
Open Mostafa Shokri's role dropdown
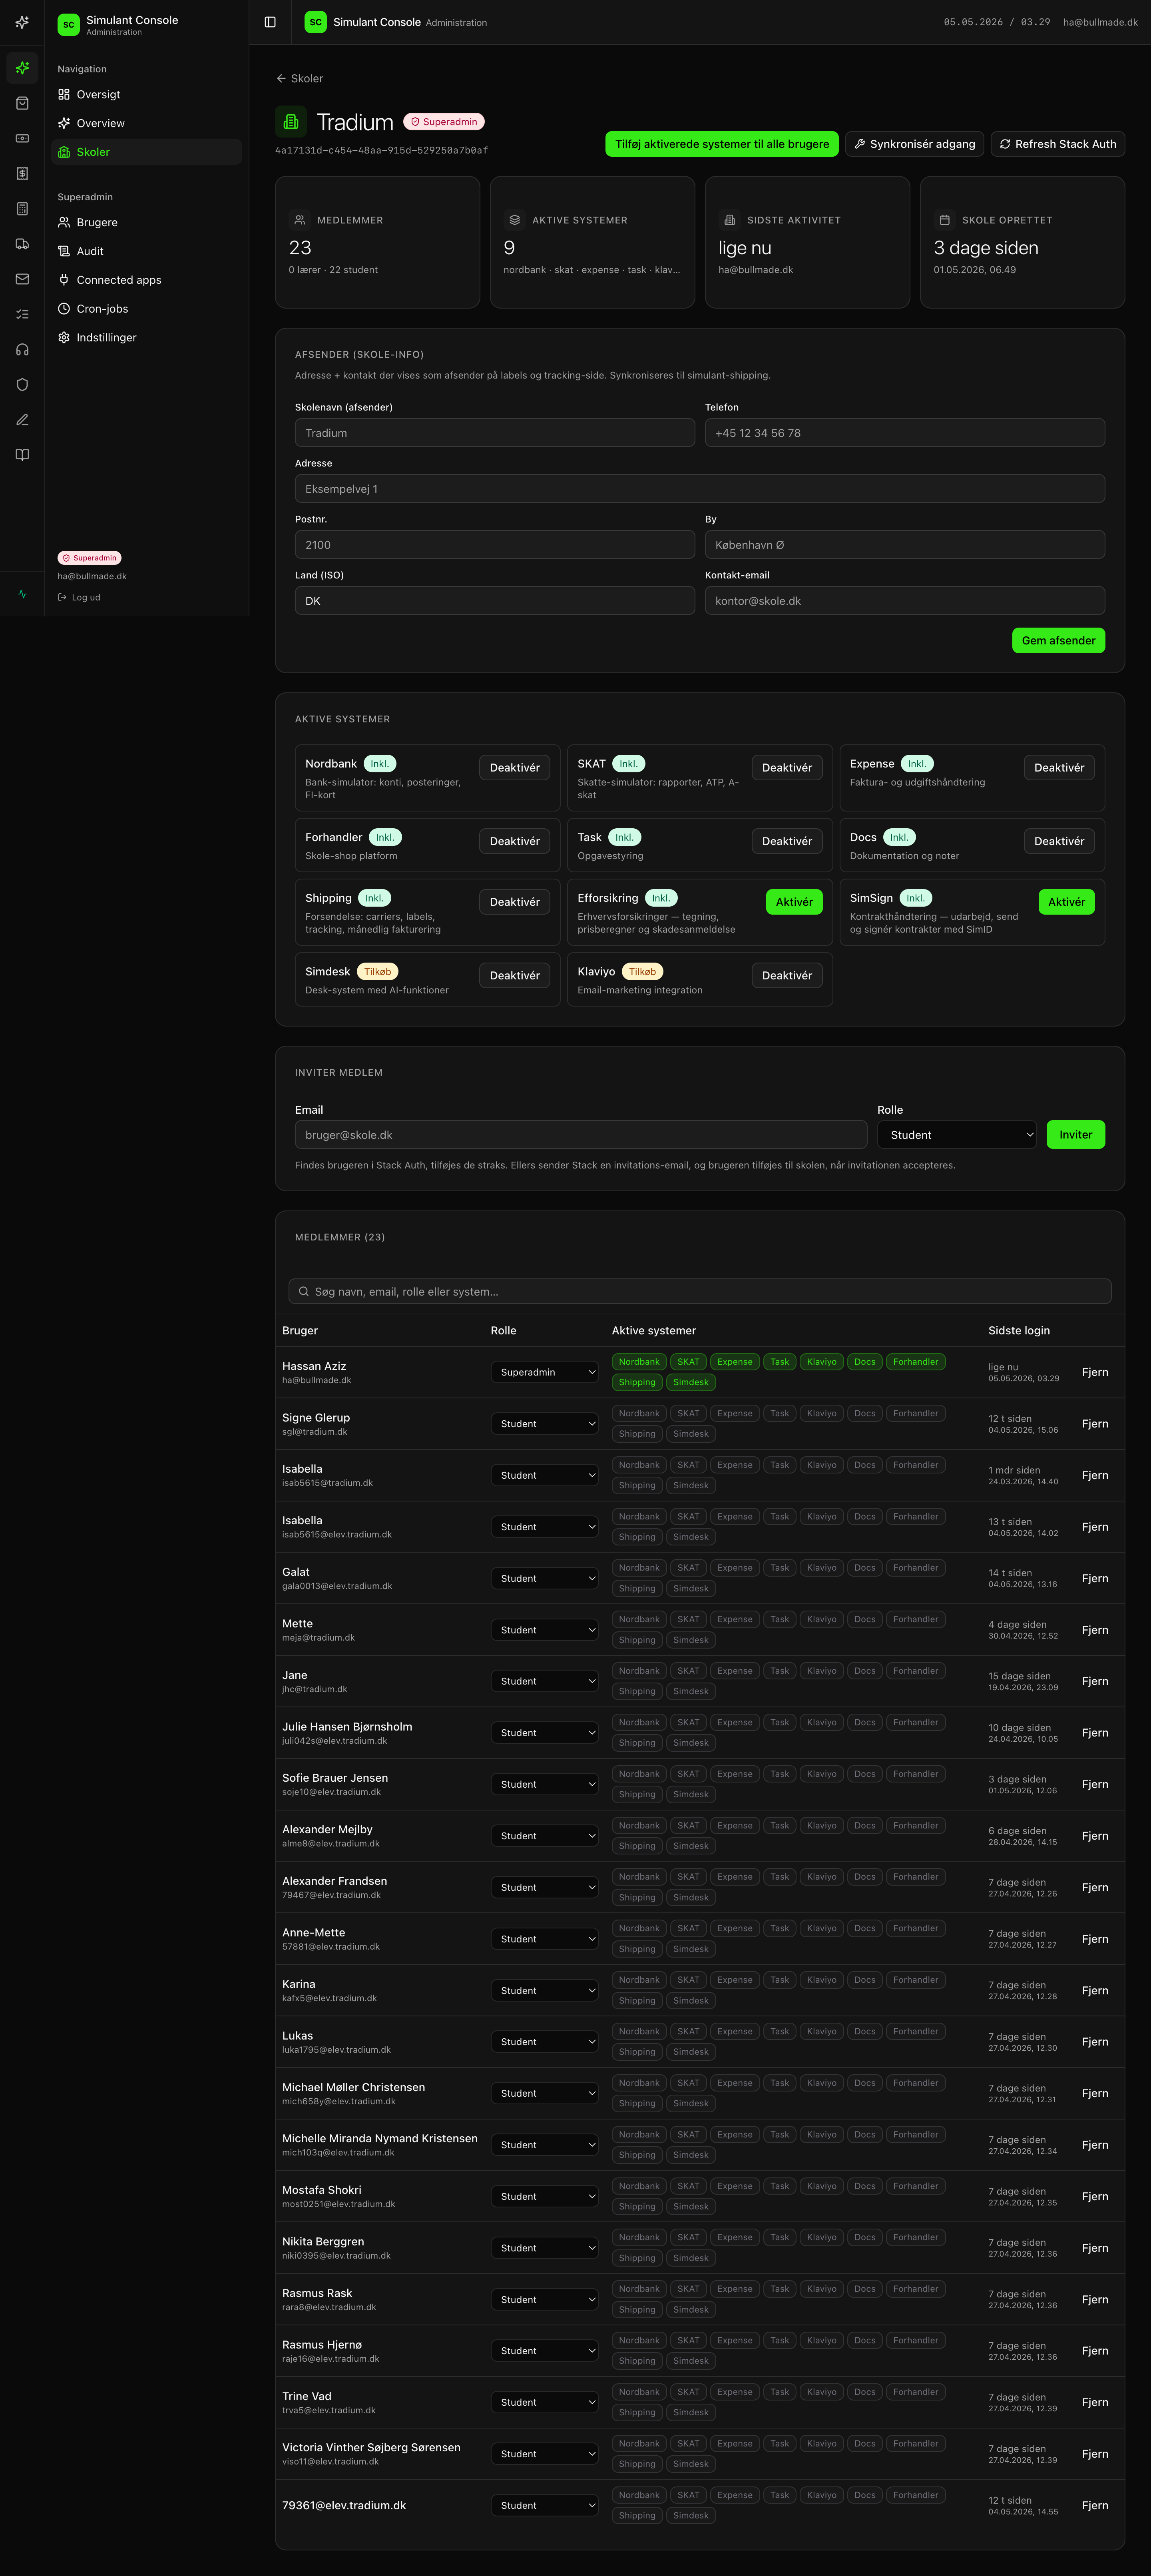click(x=545, y=2196)
